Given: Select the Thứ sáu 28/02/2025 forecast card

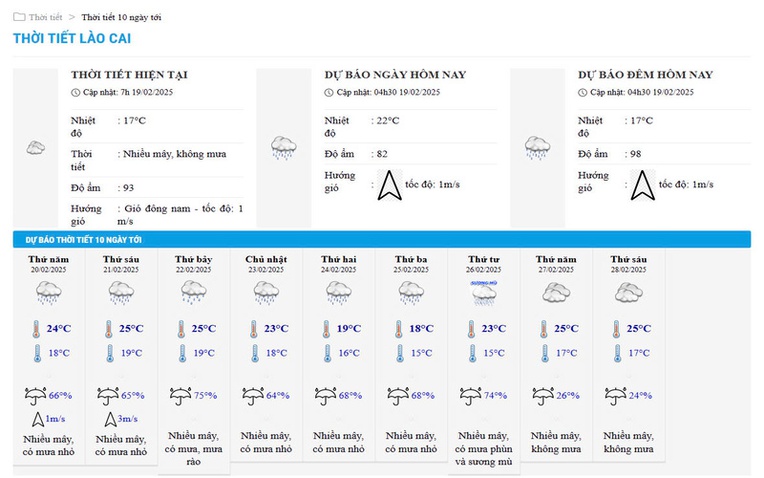Looking at the screenshot, I should point(629,355).
